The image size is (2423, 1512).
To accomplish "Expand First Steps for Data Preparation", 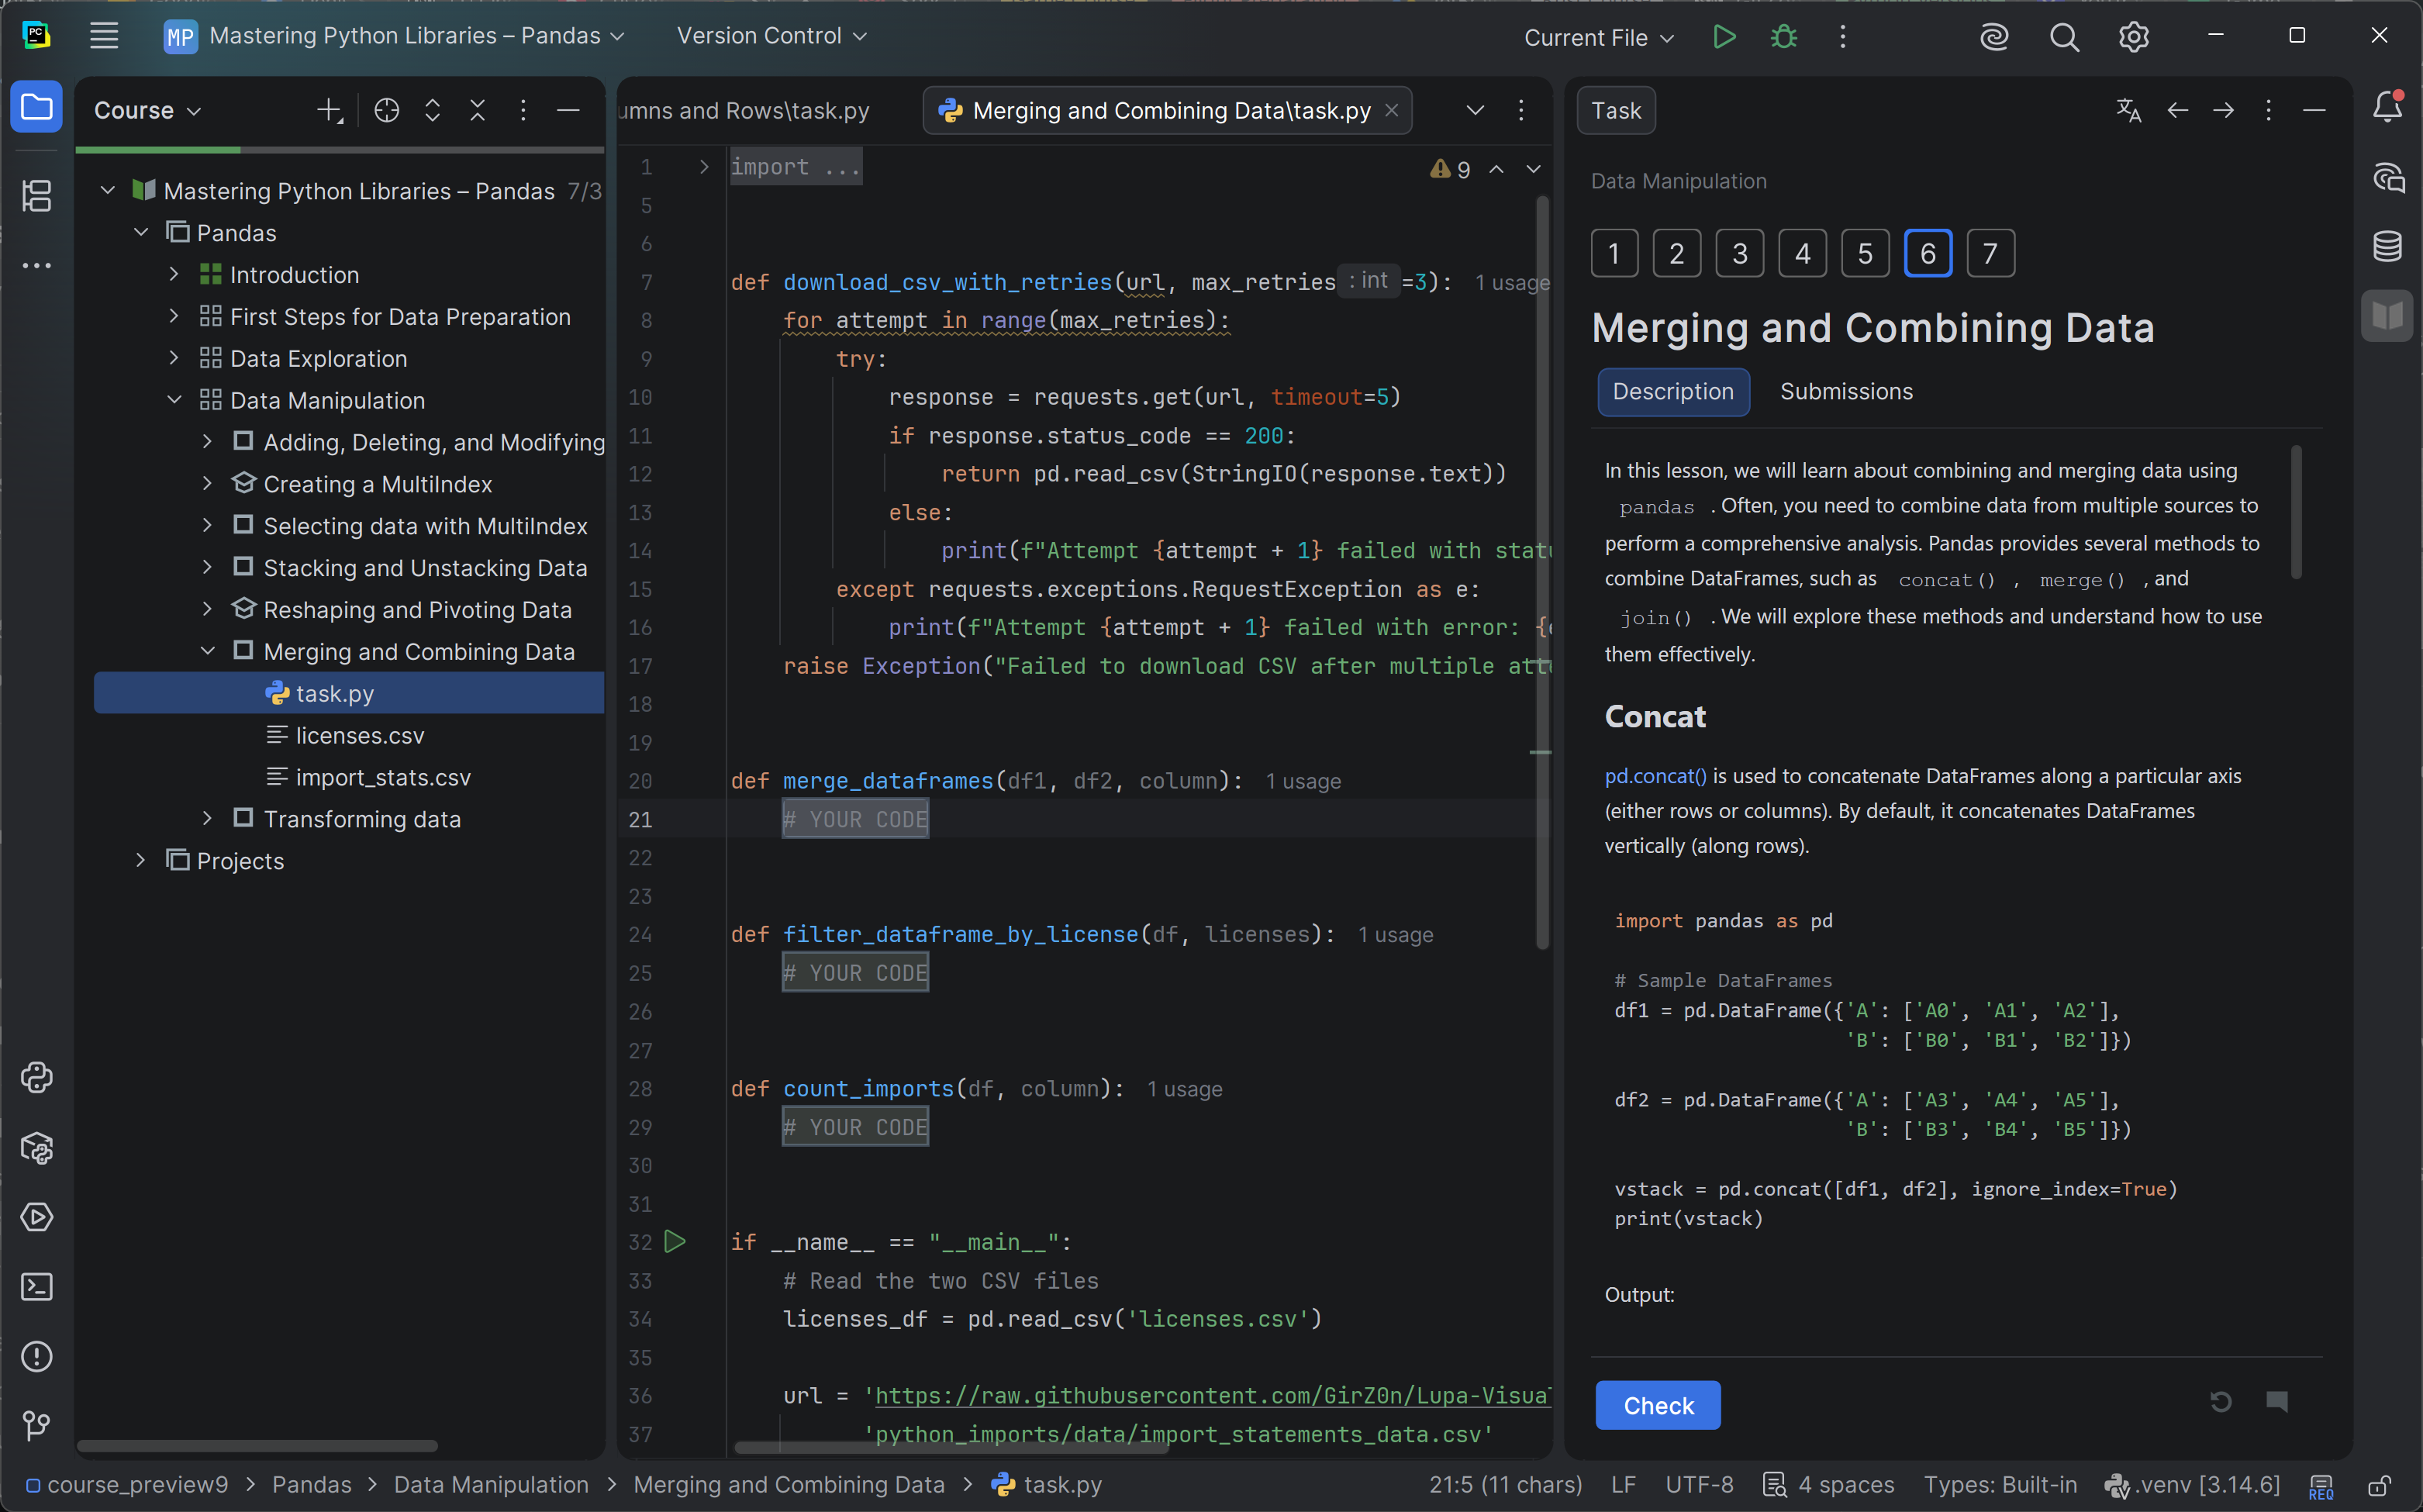I will [x=174, y=316].
